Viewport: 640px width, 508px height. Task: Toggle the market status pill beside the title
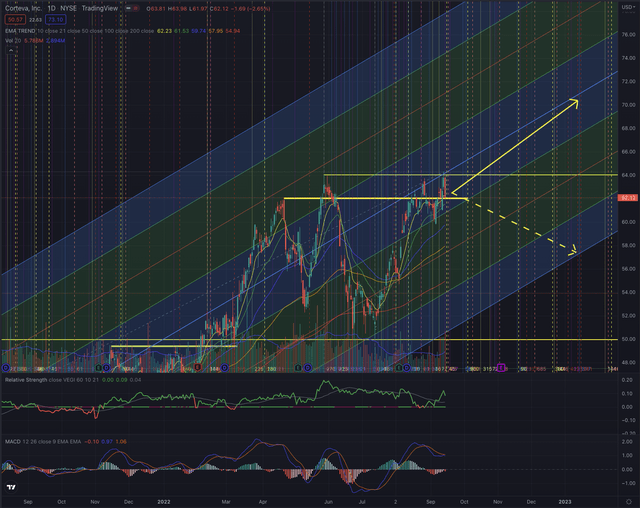click(x=132, y=8)
